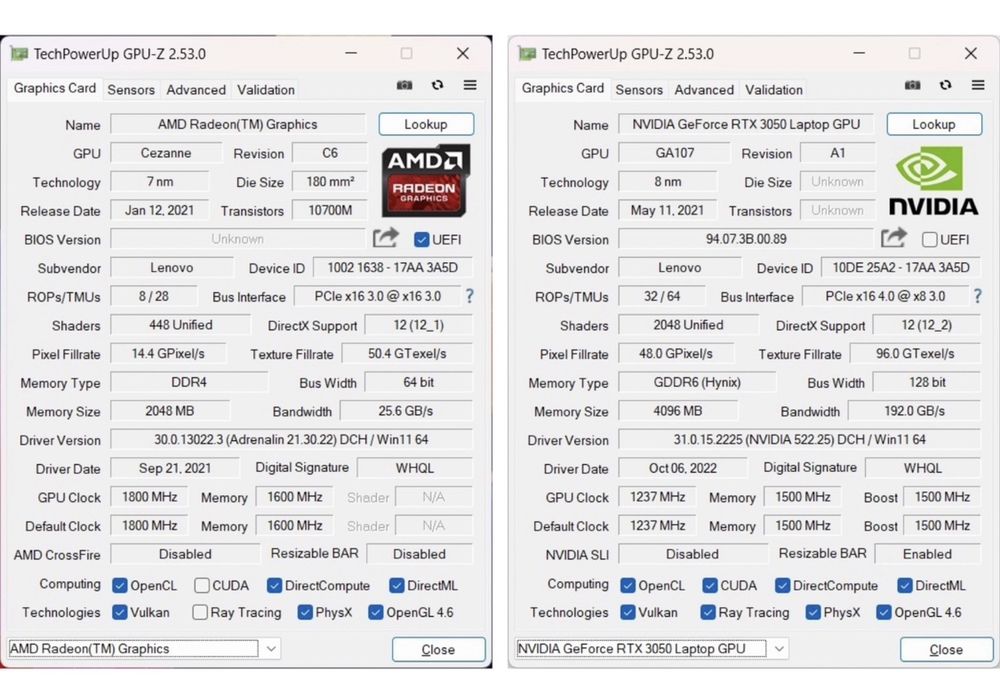Screen dimensions: 1000x696
Task: Open the hamburger menu in NVIDIA window
Action: (978, 85)
